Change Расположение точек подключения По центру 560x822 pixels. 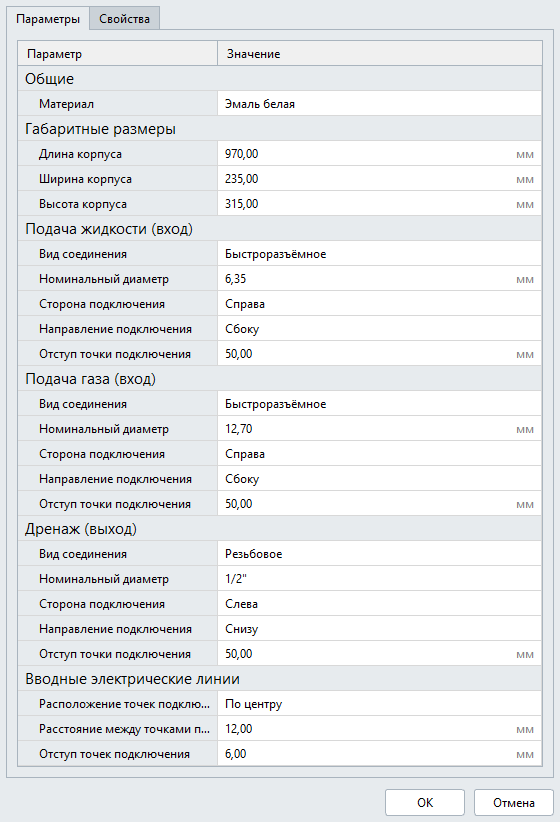[x=380, y=704]
